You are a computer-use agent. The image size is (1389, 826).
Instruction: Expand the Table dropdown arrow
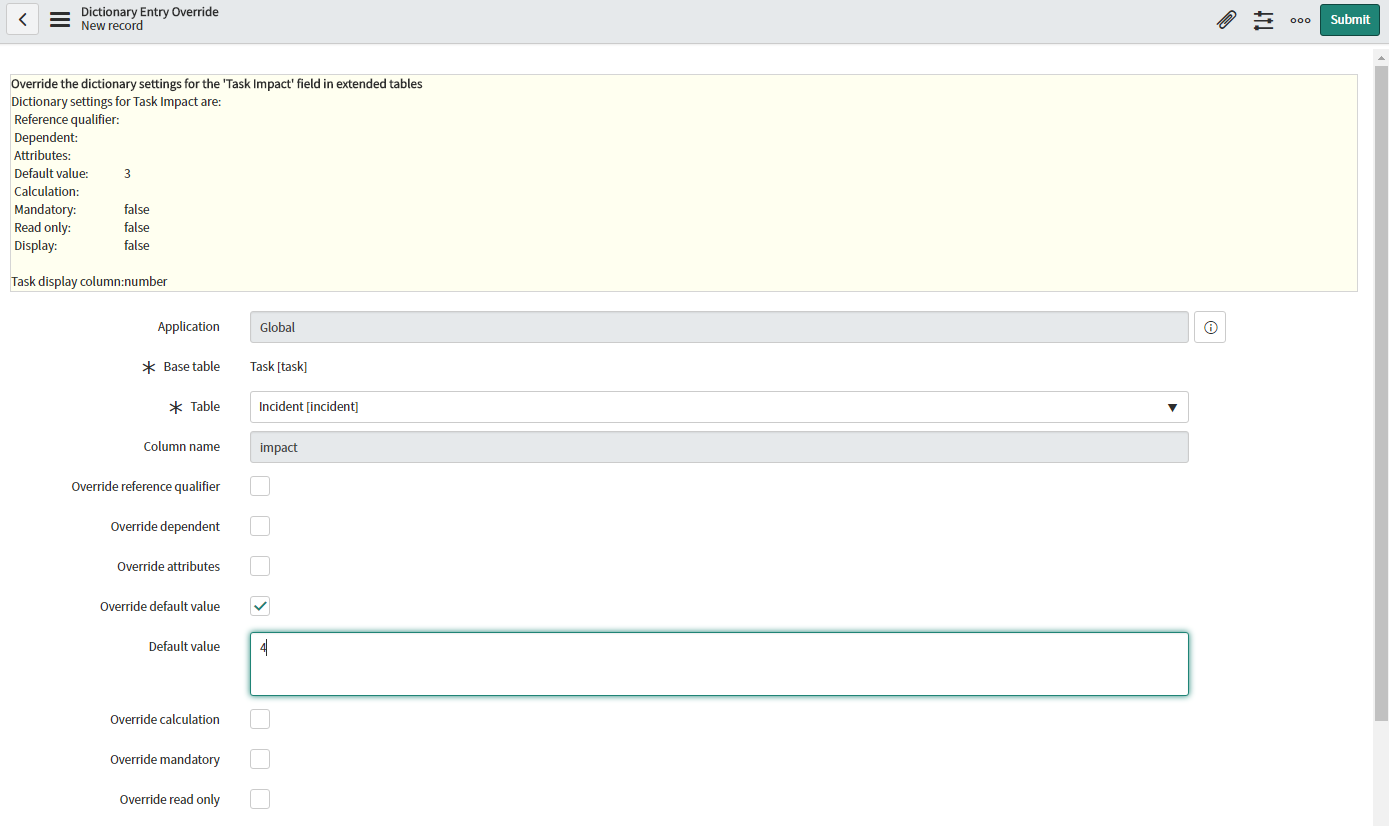(x=1172, y=407)
